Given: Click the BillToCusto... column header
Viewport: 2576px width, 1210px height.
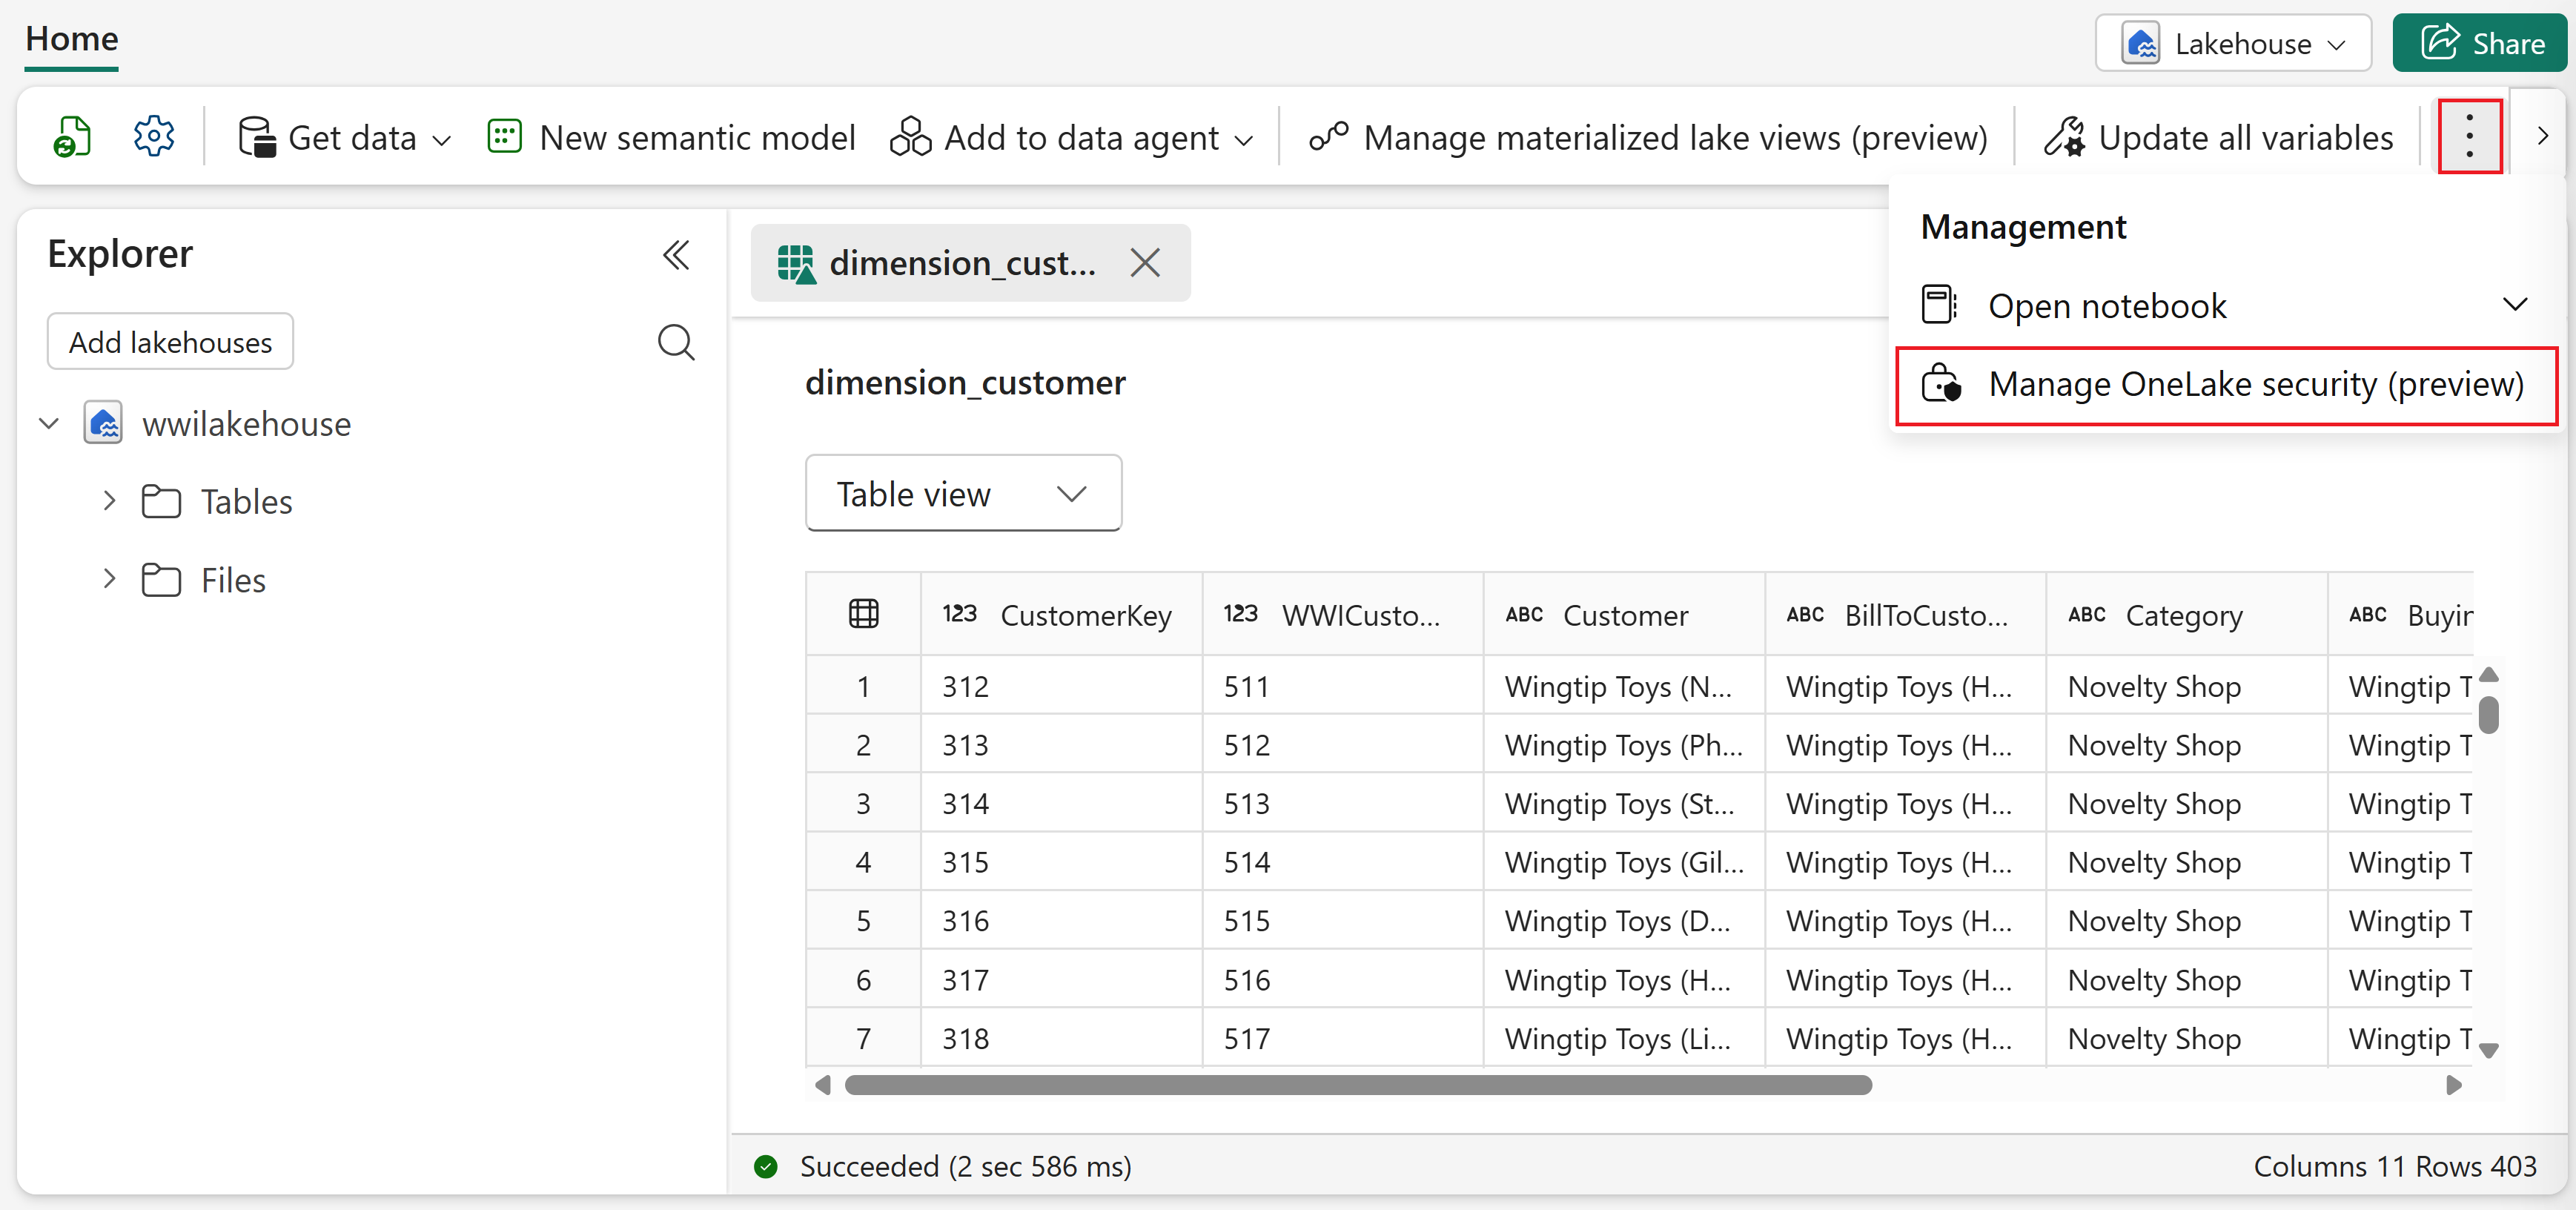Looking at the screenshot, I should (1905, 614).
